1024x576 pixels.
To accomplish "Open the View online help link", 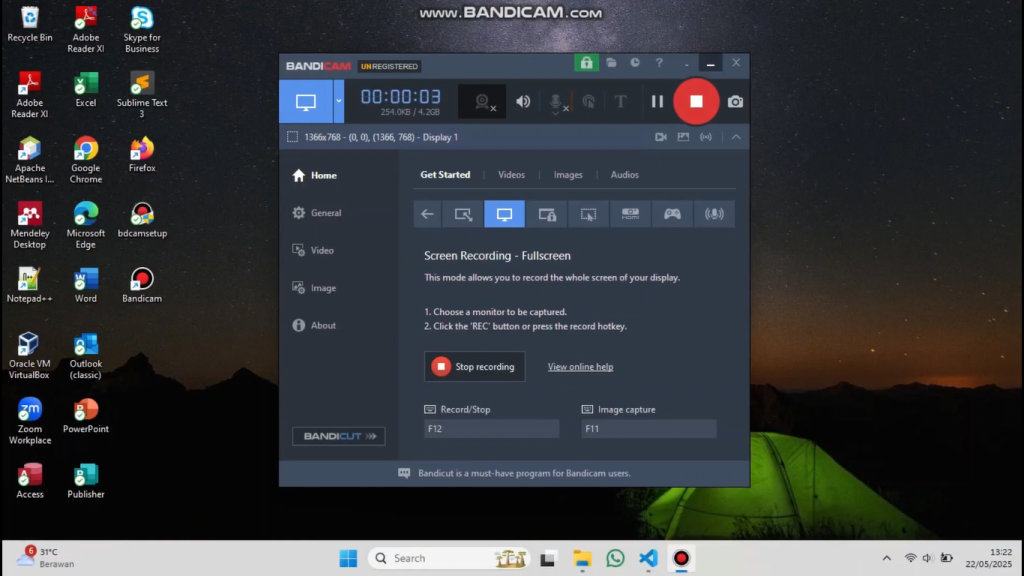I will click(580, 367).
